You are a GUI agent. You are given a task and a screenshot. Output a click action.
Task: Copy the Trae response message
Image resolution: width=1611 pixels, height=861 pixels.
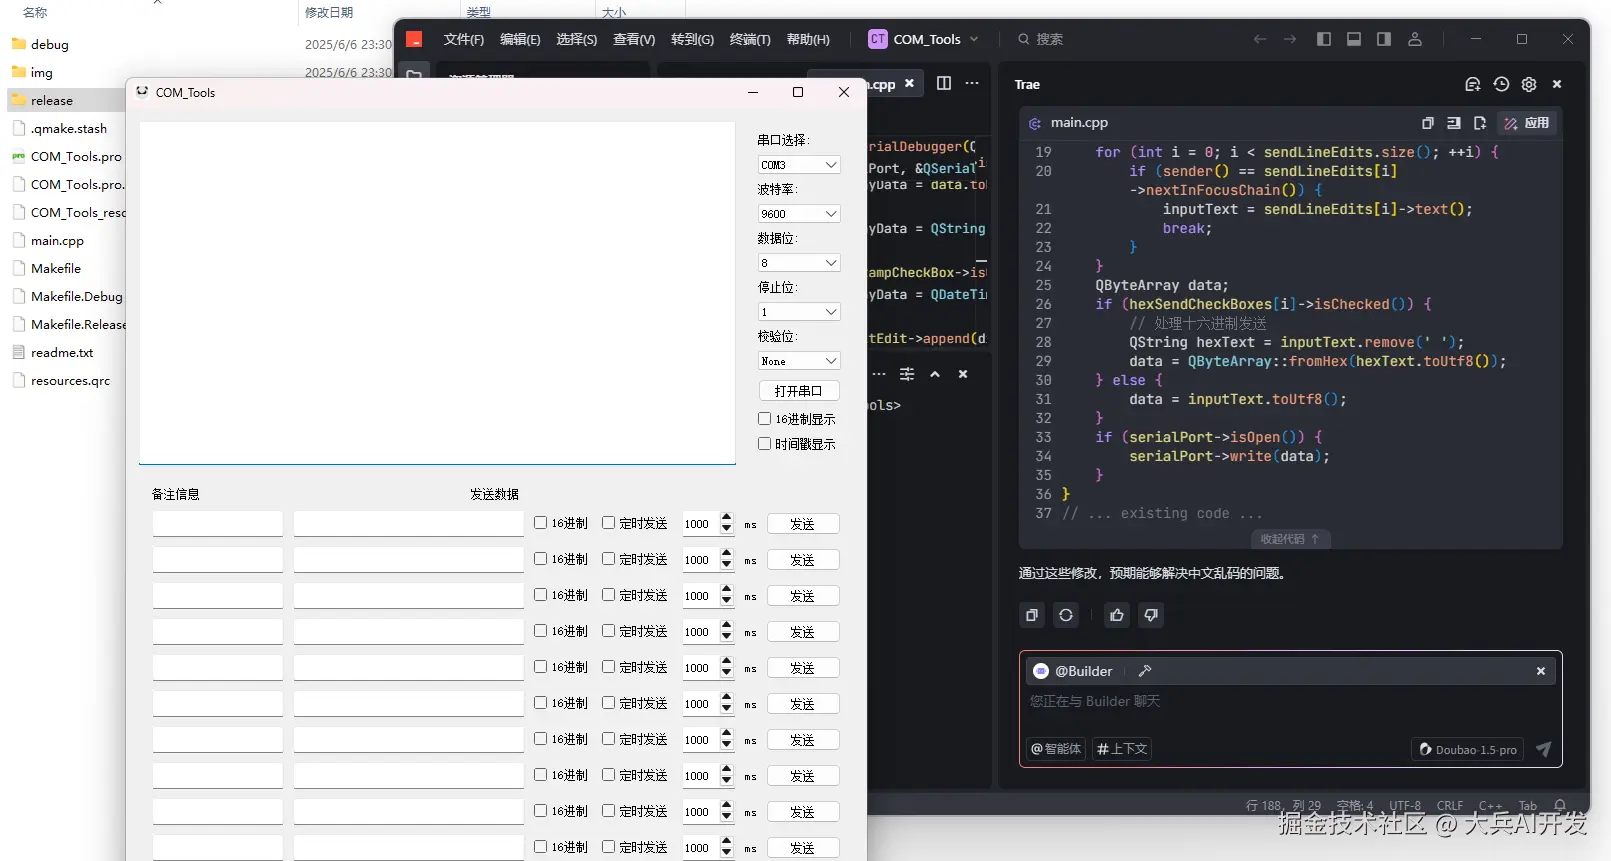[x=1032, y=615]
